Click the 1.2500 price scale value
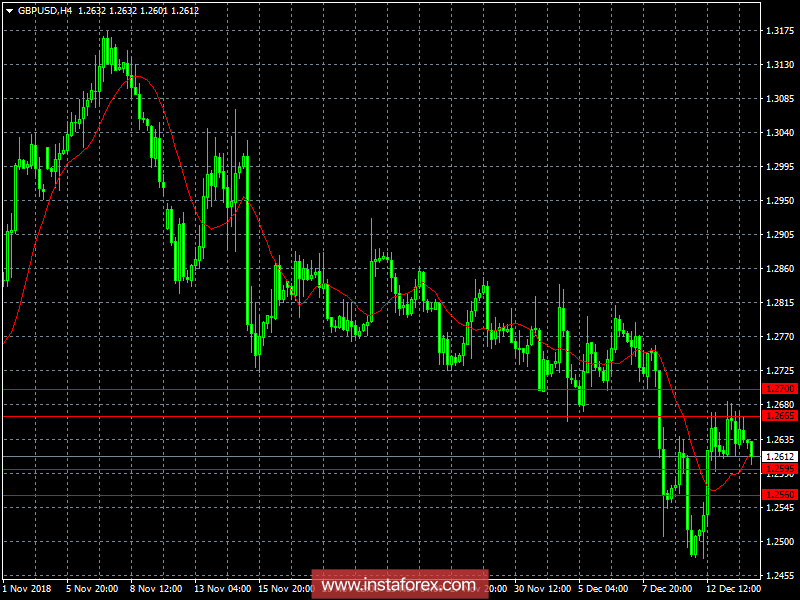Image resolution: width=800 pixels, height=600 pixels. [780, 541]
